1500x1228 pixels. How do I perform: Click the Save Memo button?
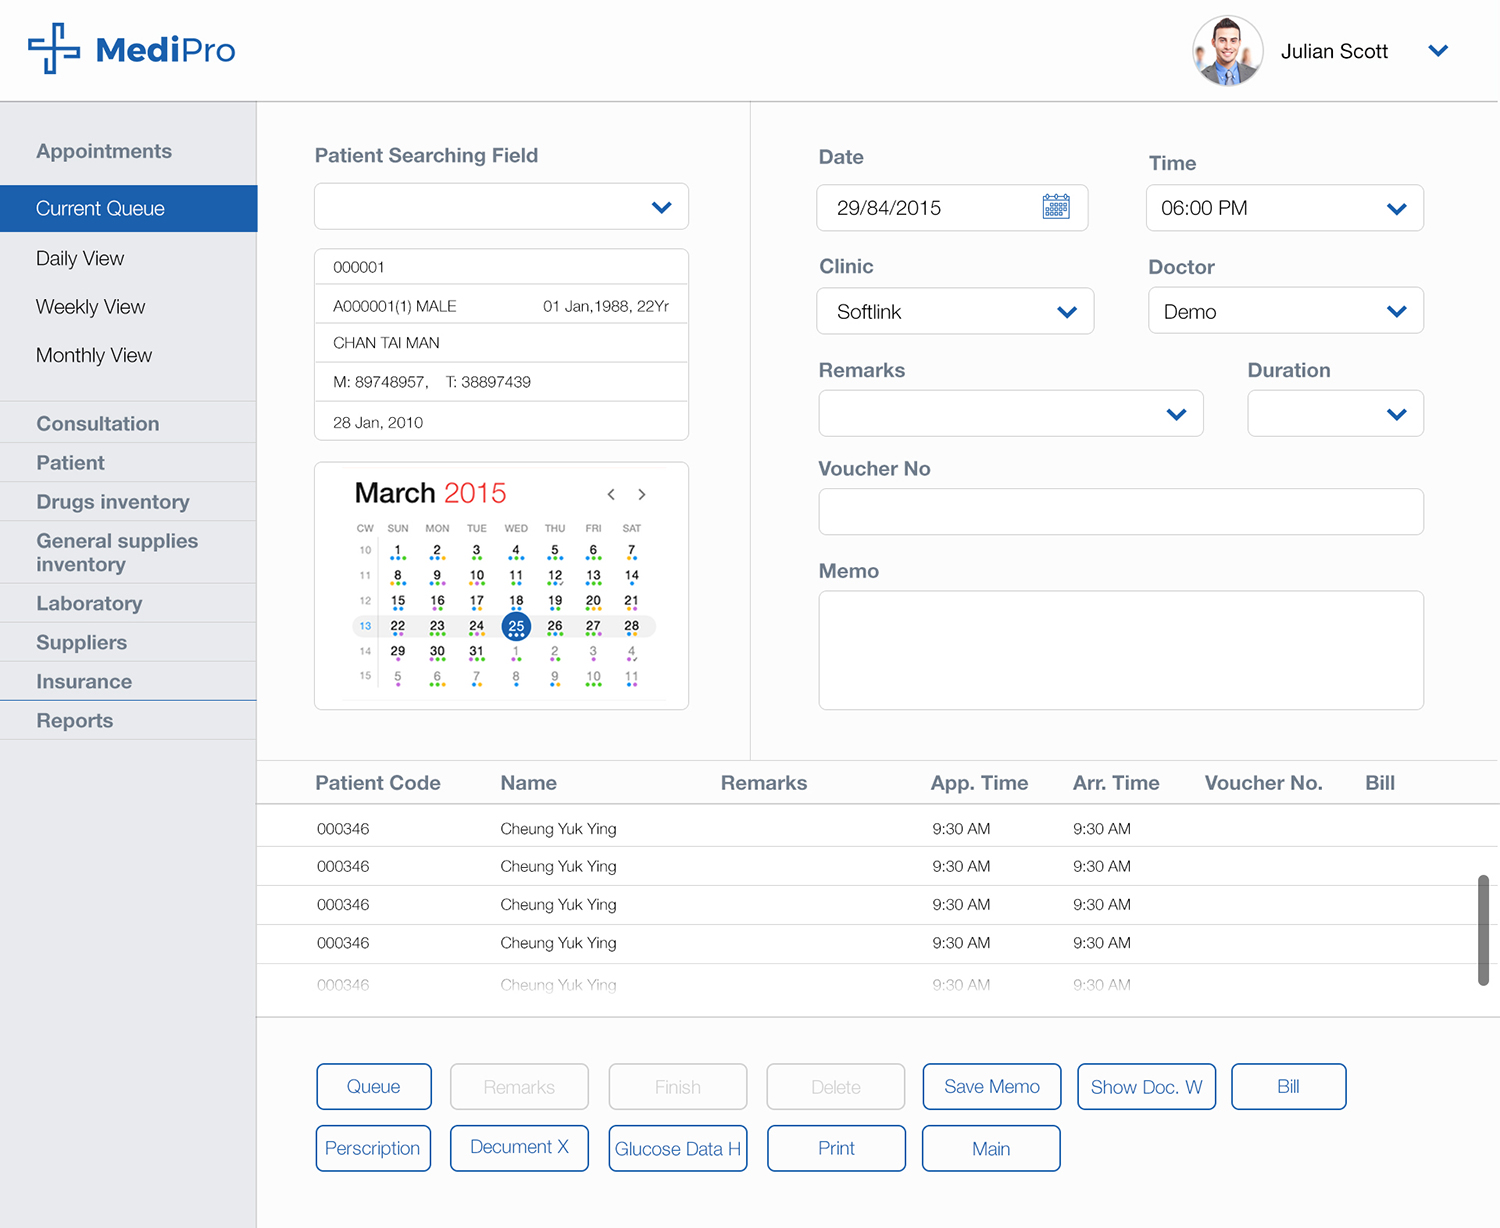991,1087
